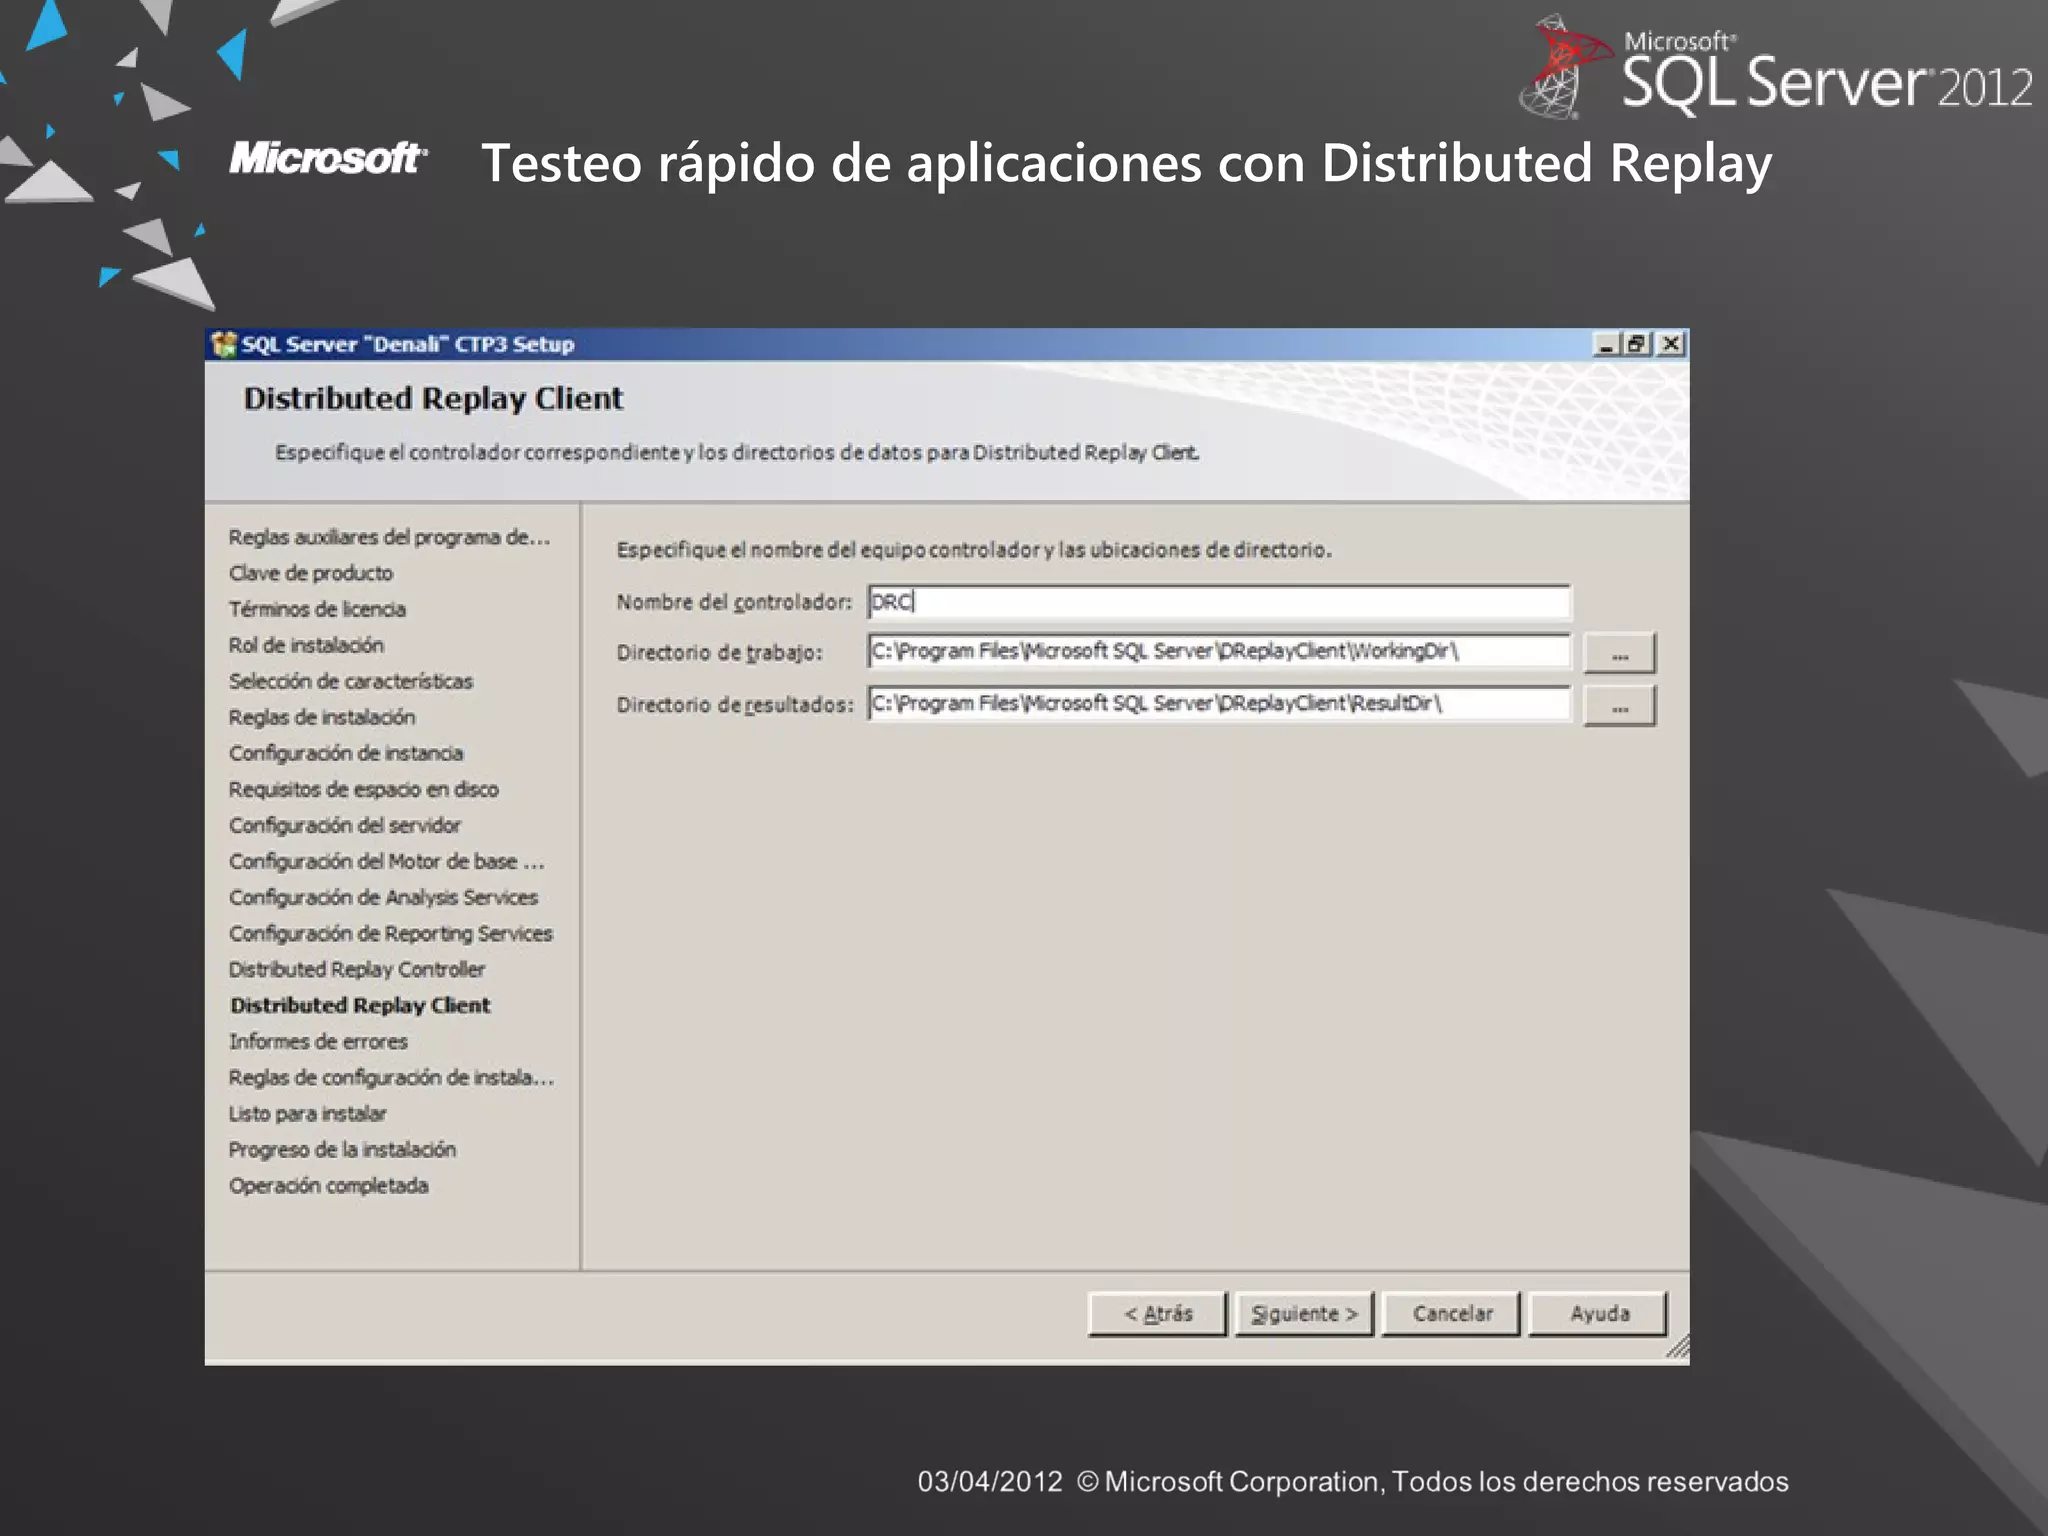Click the 'Nombre del controlador:' label
Screen dimensions: 2048x1536
tap(734, 602)
